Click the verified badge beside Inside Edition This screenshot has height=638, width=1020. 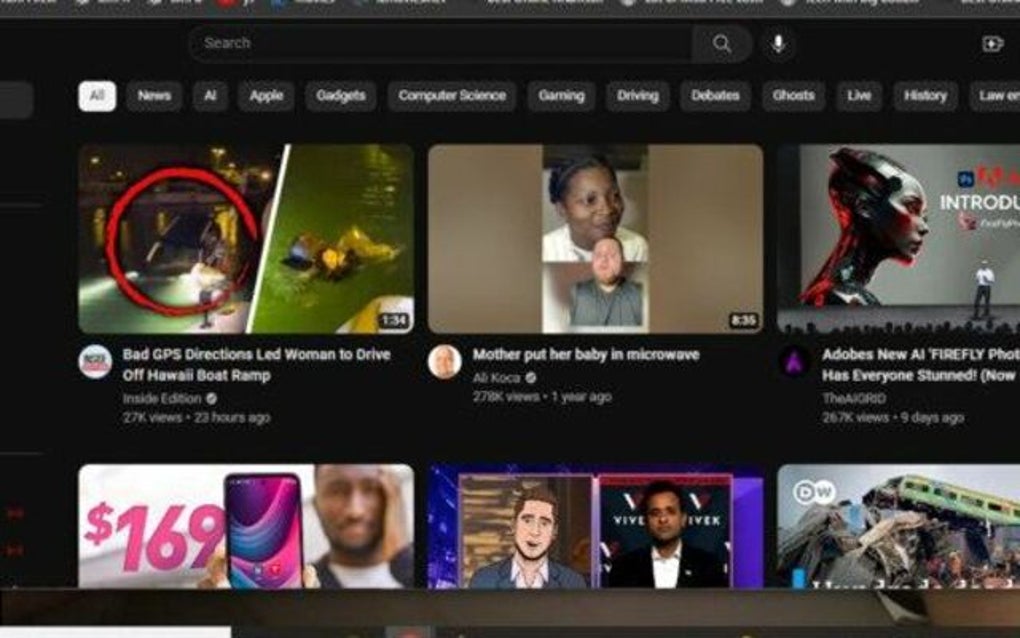(210, 396)
